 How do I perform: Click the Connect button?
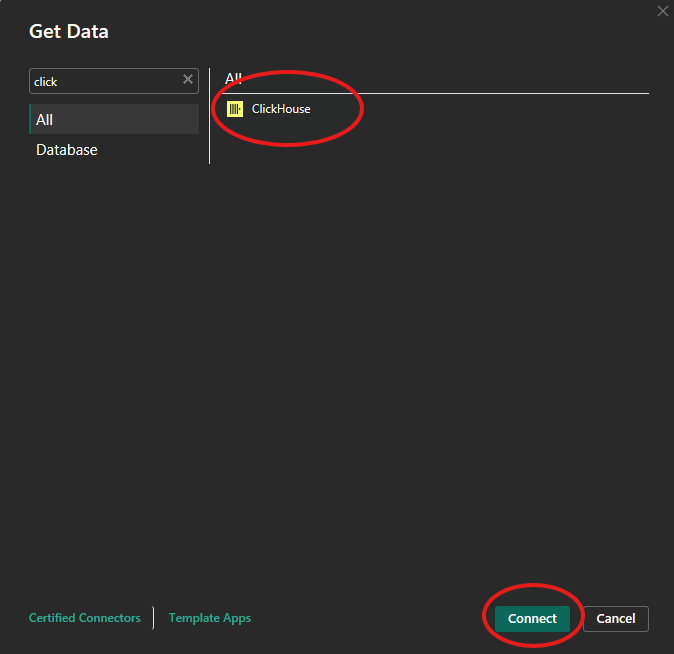point(532,618)
